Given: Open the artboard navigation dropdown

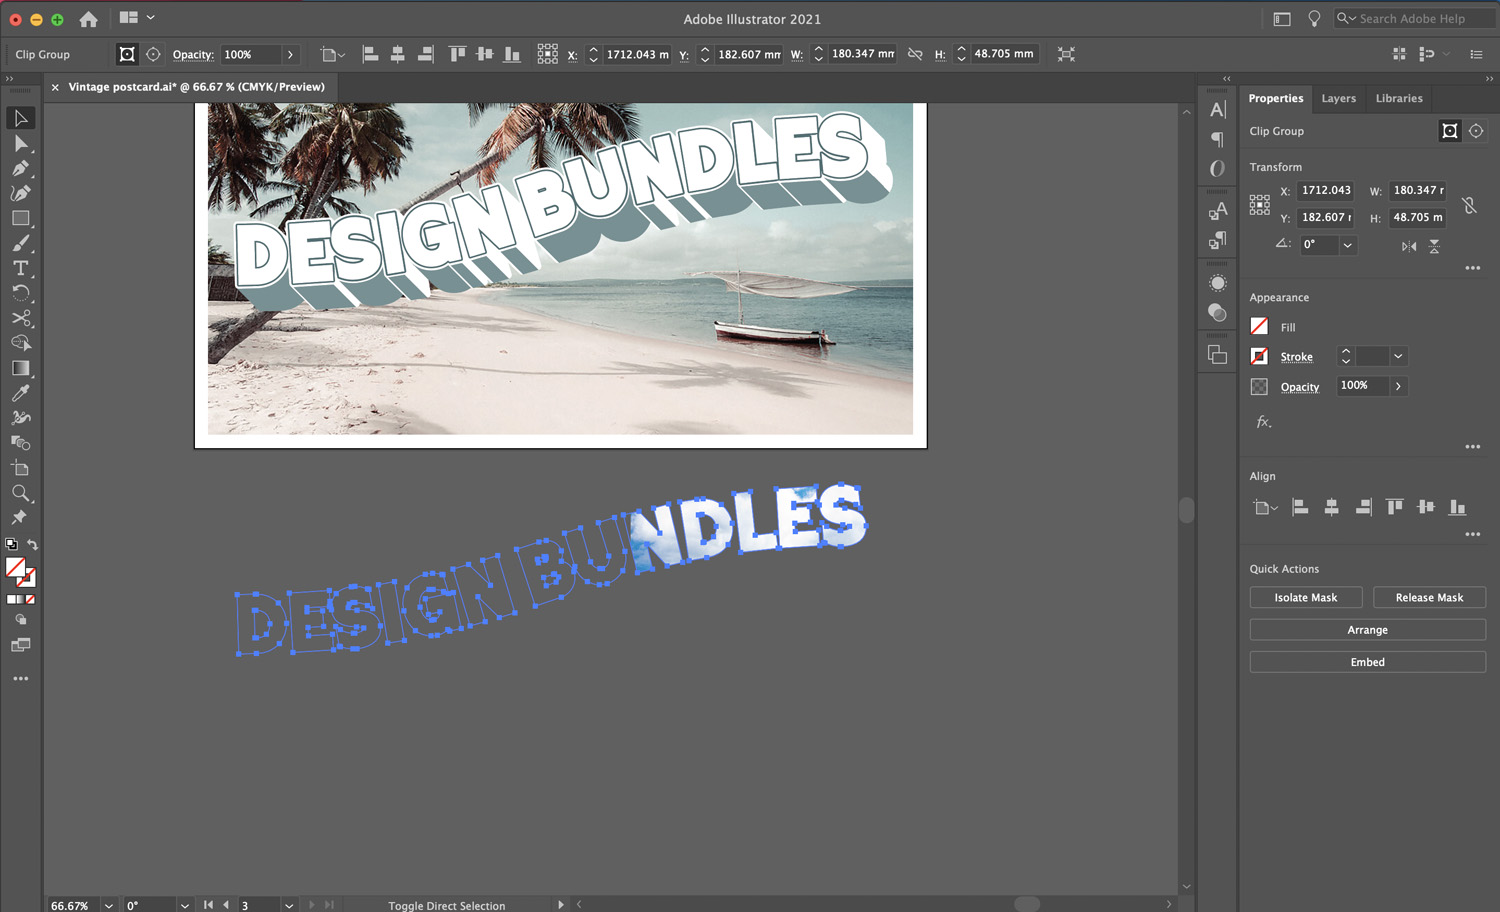Looking at the screenshot, I should 289,905.
